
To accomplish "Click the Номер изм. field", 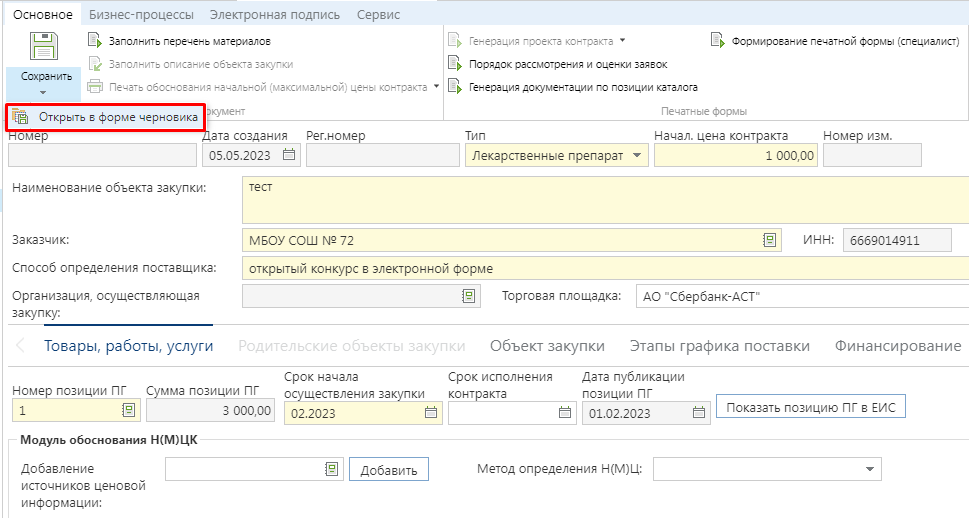I will [872, 155].
